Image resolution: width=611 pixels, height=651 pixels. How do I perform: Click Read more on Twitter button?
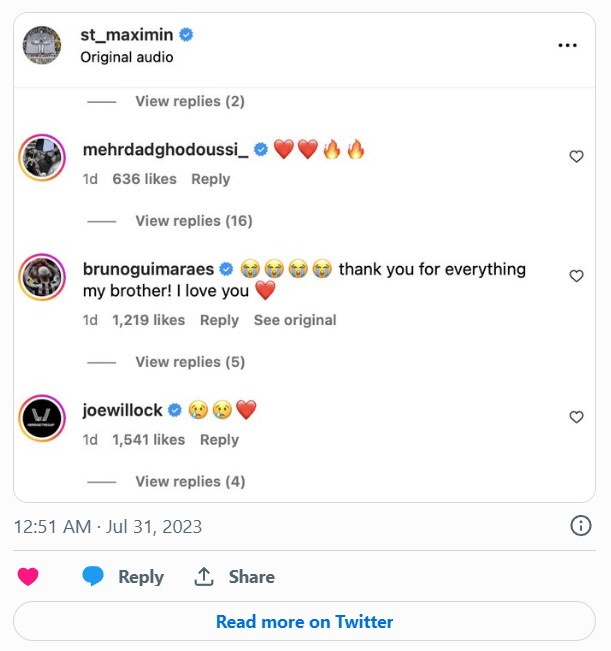point(304,622)
